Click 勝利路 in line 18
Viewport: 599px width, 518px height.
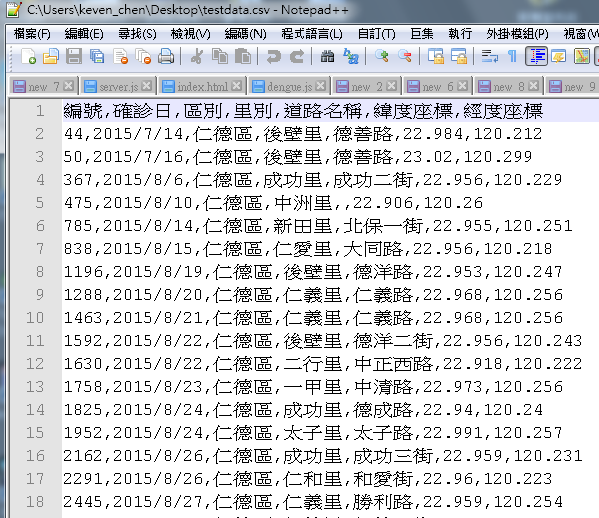[383, 502]
